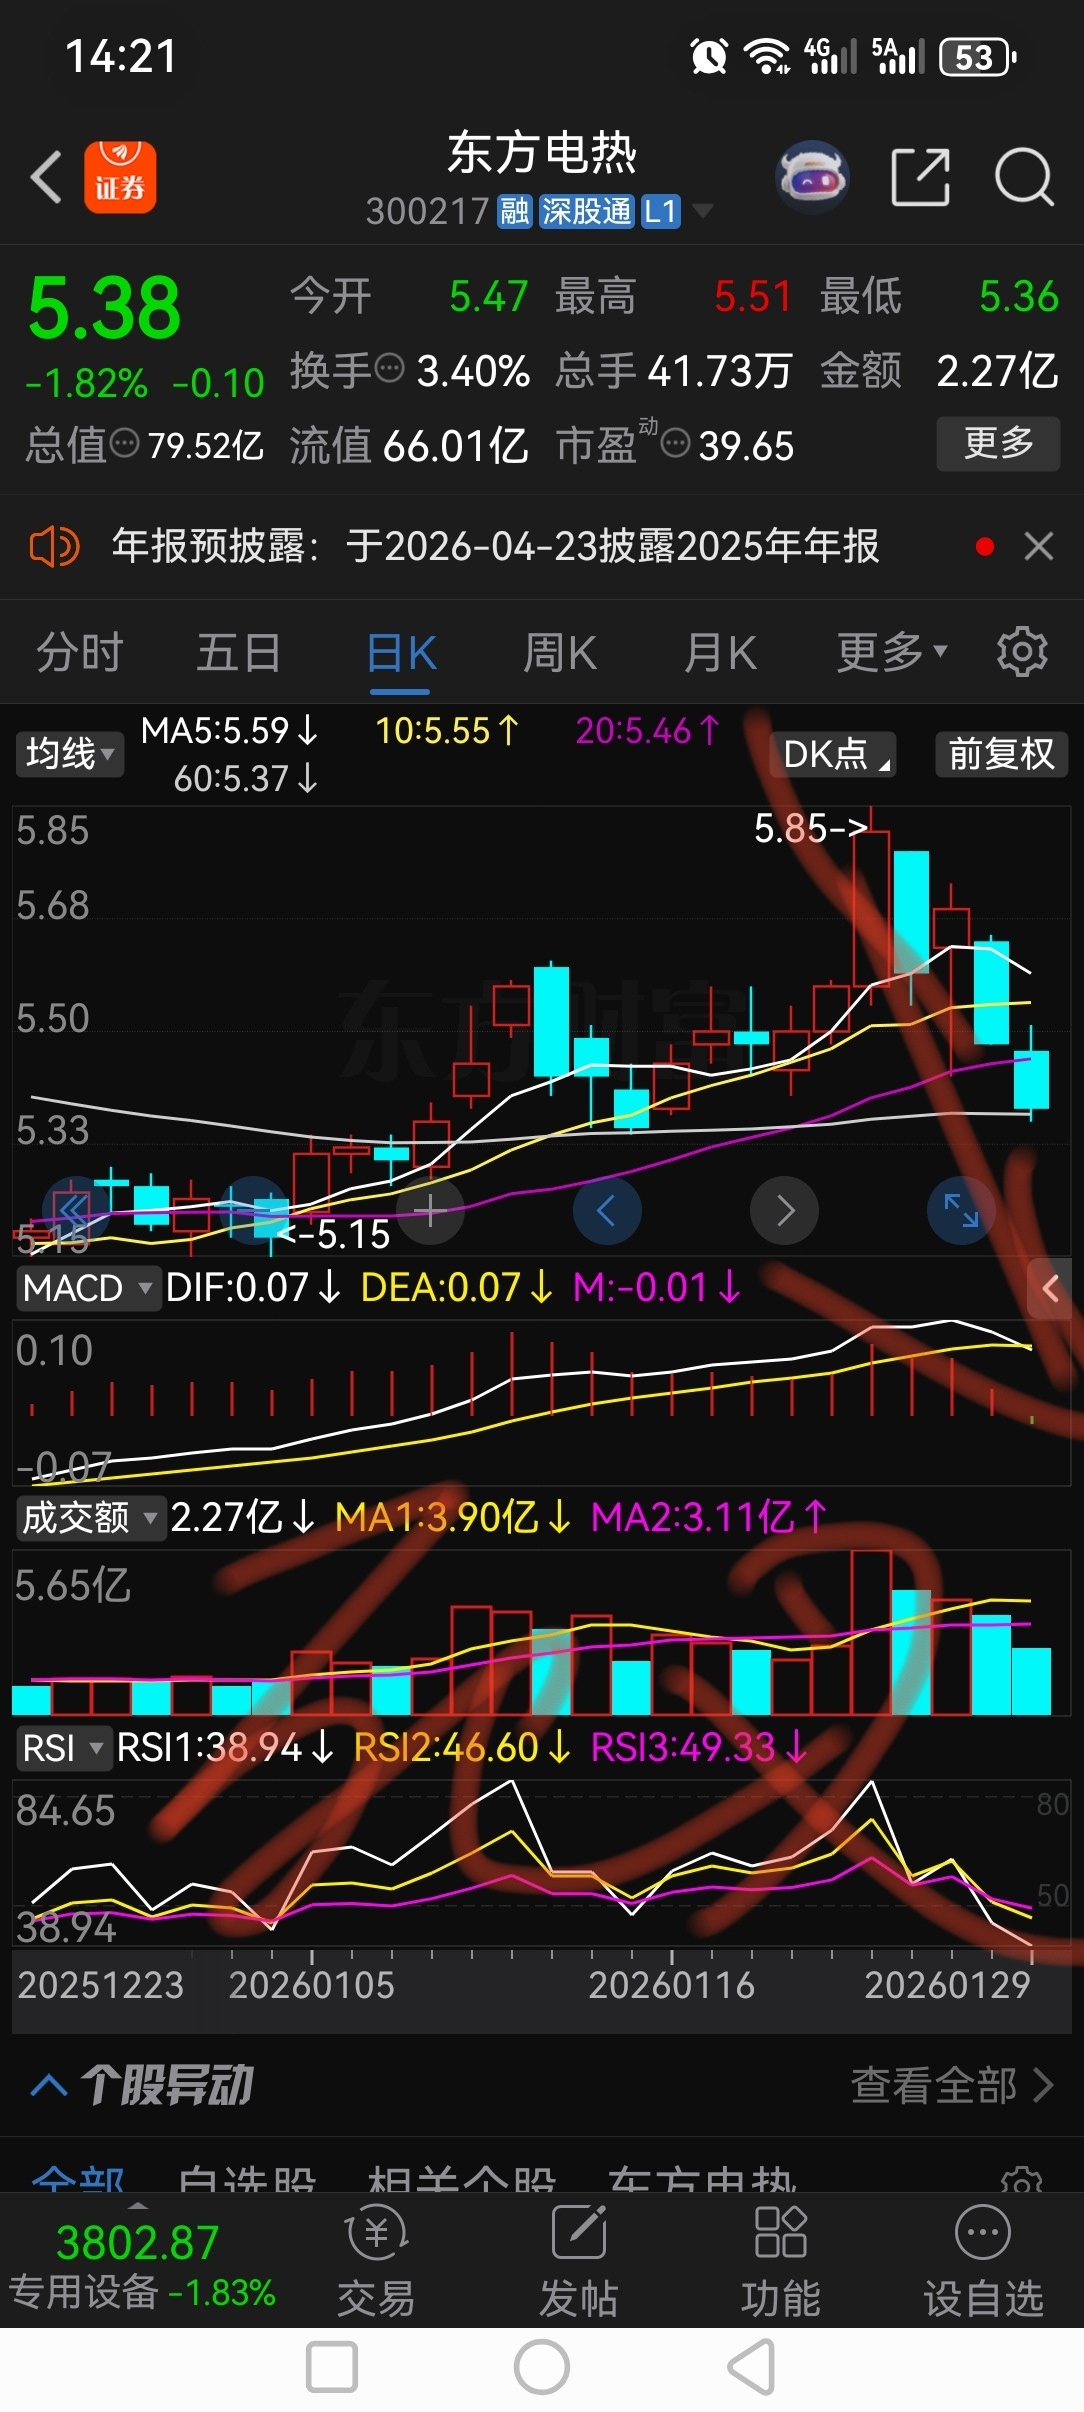Image resolution: width=1084 pixels, height=2412 pixels.
Task: Move chart right with gray arrow button
Action: 784,1210
